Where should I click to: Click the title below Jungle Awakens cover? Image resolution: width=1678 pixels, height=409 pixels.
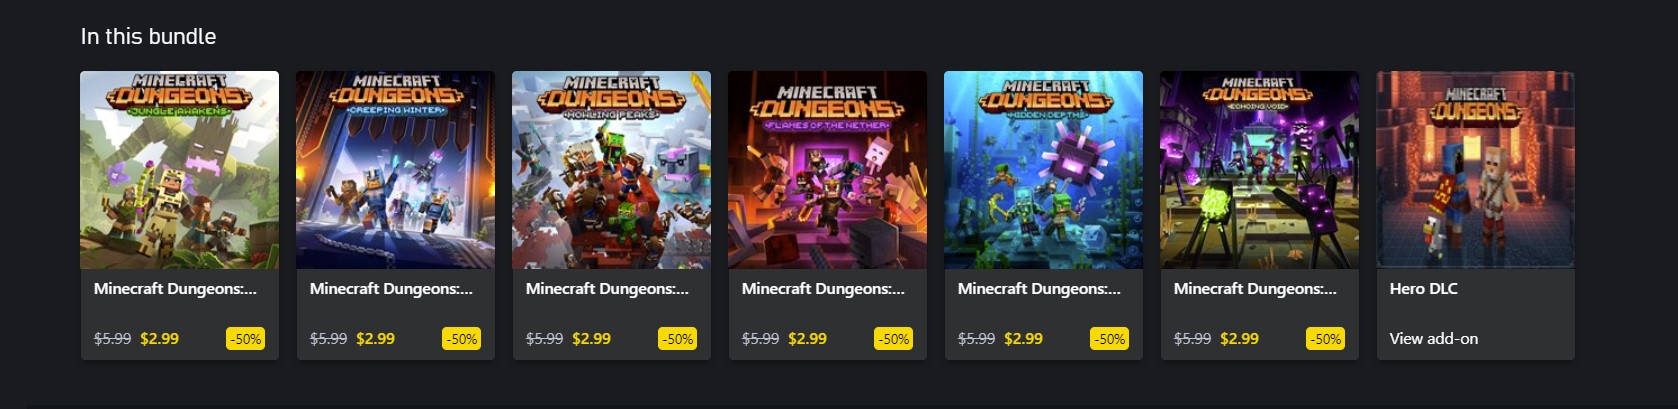click(175, 289)
